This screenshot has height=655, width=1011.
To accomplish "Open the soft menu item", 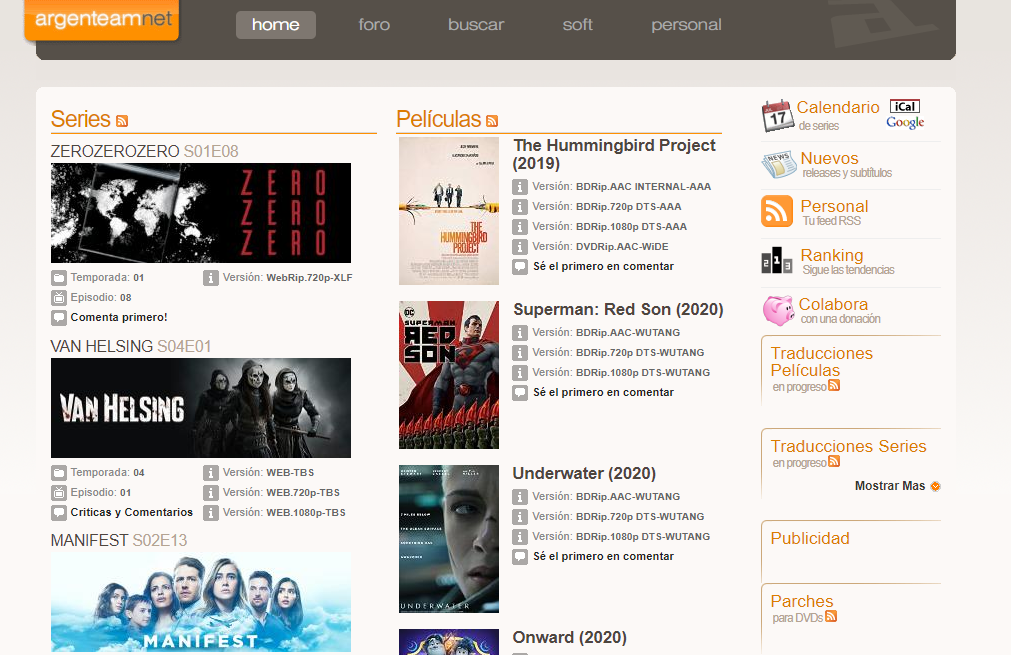I will click(577, 25).
